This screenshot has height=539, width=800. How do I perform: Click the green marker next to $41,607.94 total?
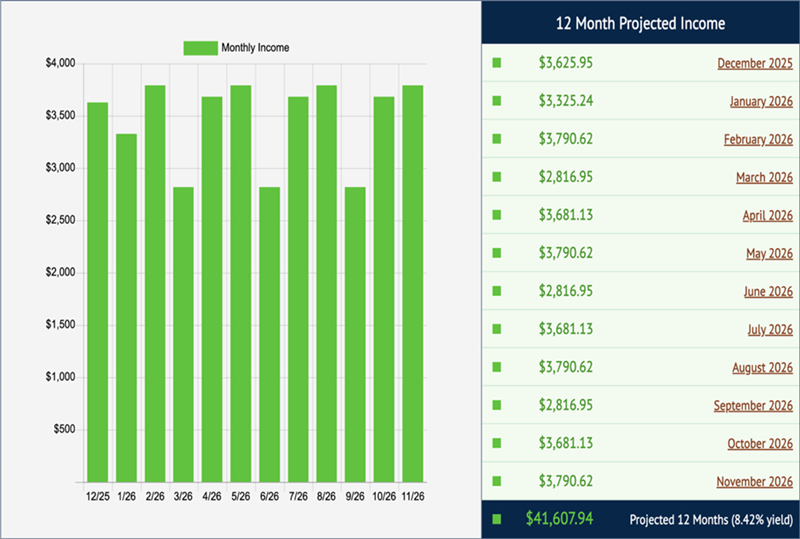tap(497, 519)
